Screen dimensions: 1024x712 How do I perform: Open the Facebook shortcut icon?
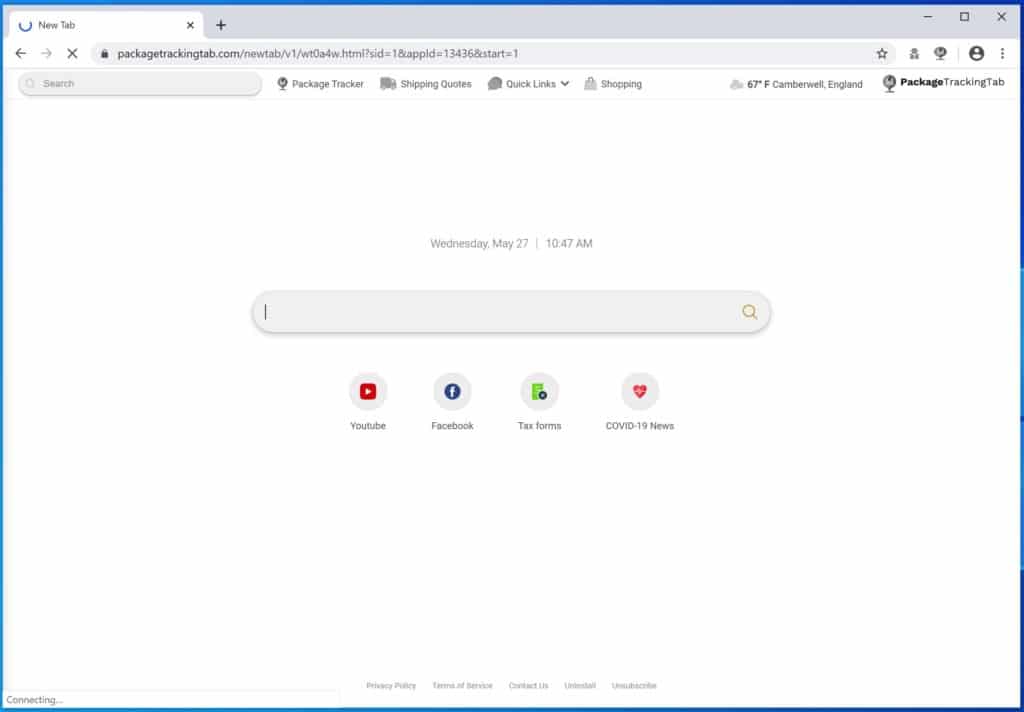(452, 391)
